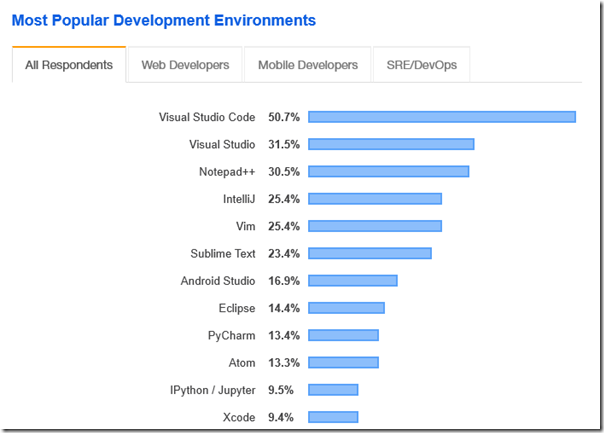Click the IntelliJ bar
604x433 pixels.
pos(375,199)
